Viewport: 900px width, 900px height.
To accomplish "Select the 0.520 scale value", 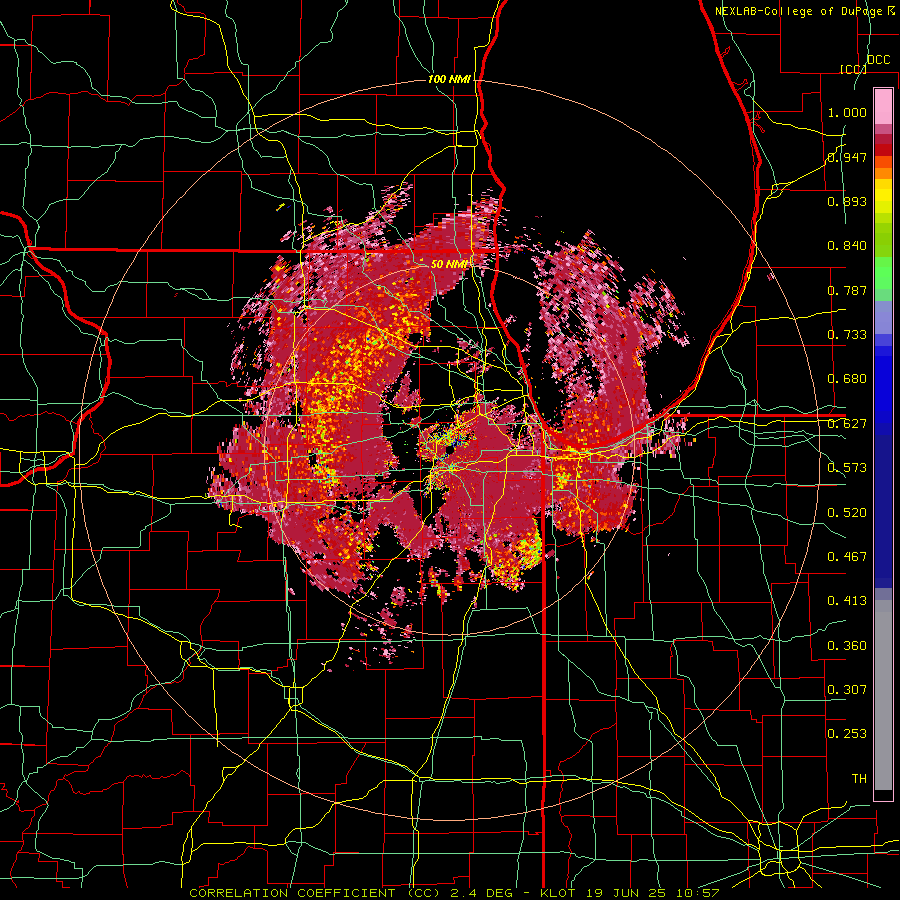I will click(847, 513).
